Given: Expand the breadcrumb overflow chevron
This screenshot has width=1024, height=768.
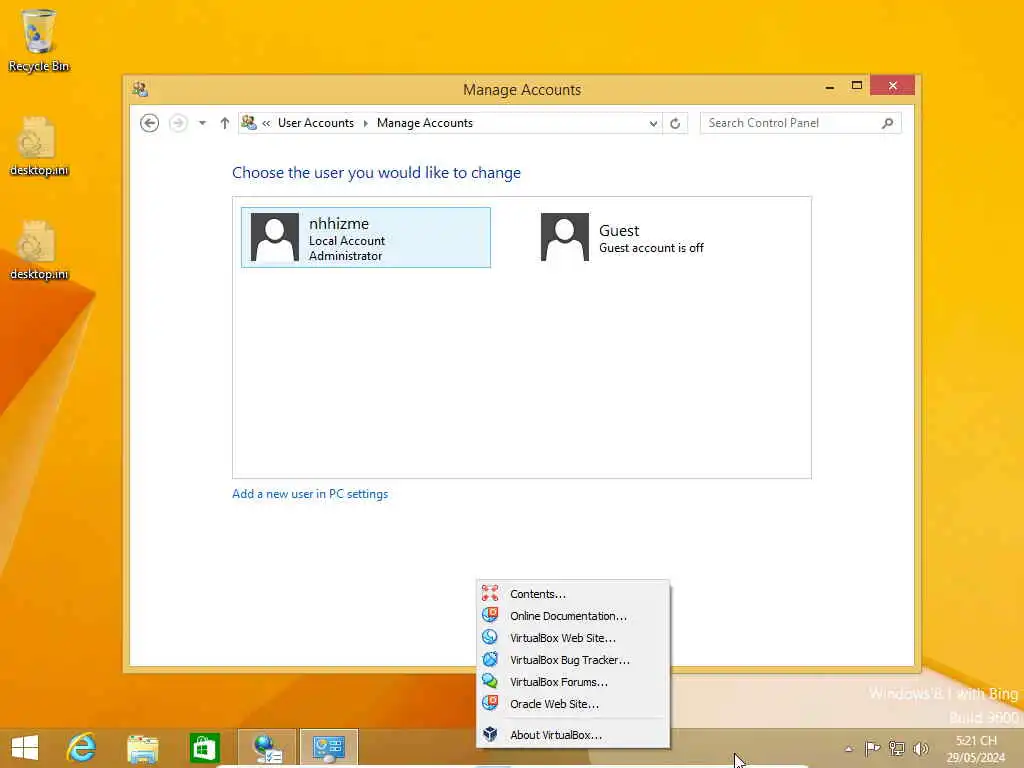Looking at the screenshot, I should coord(266,123).
